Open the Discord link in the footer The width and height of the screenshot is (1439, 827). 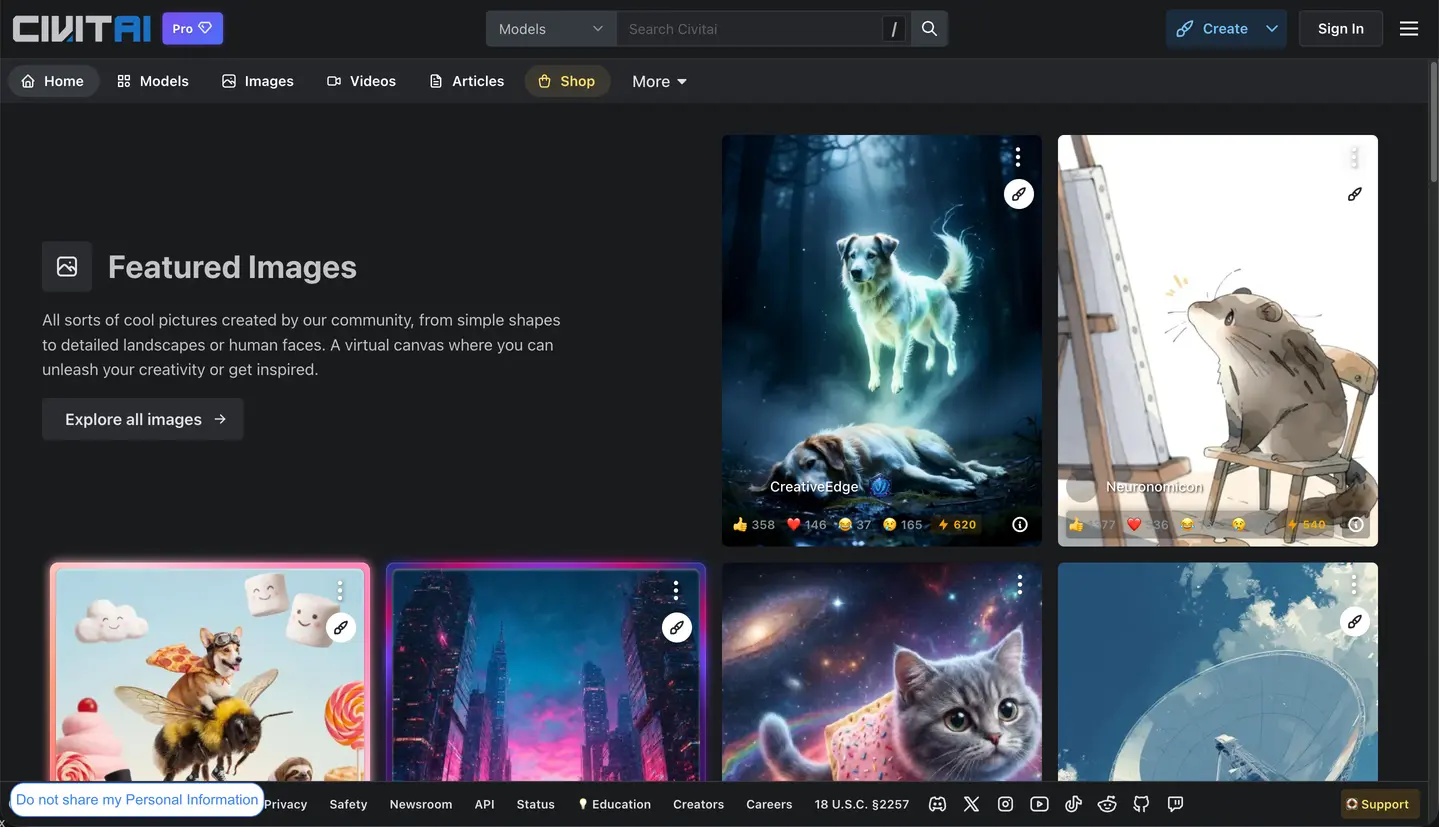[x=937, y=804]
